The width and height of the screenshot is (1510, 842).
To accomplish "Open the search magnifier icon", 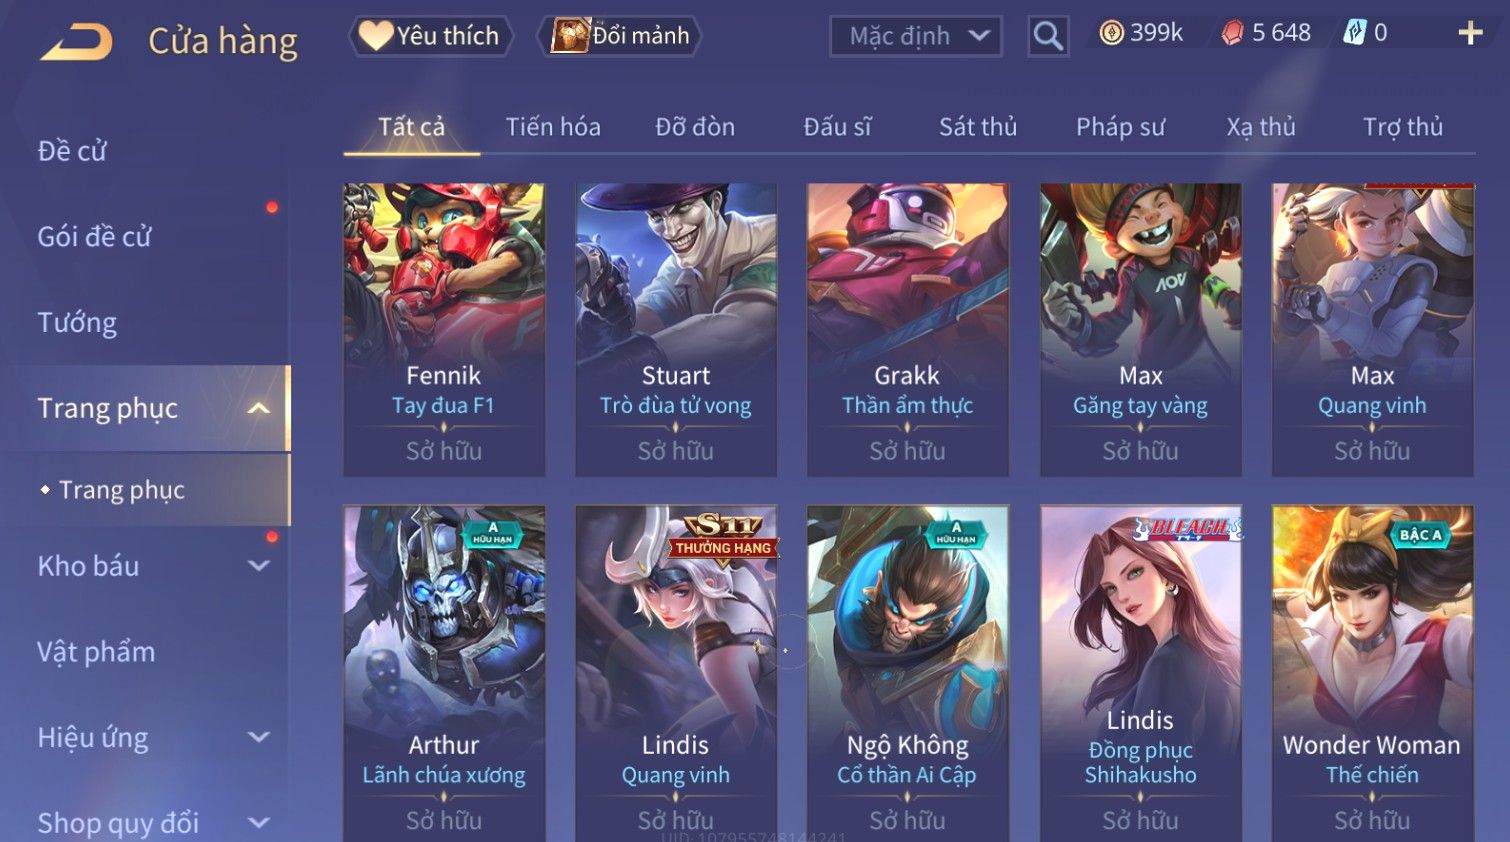I will pyautogui.click(x=1048, y=36).
